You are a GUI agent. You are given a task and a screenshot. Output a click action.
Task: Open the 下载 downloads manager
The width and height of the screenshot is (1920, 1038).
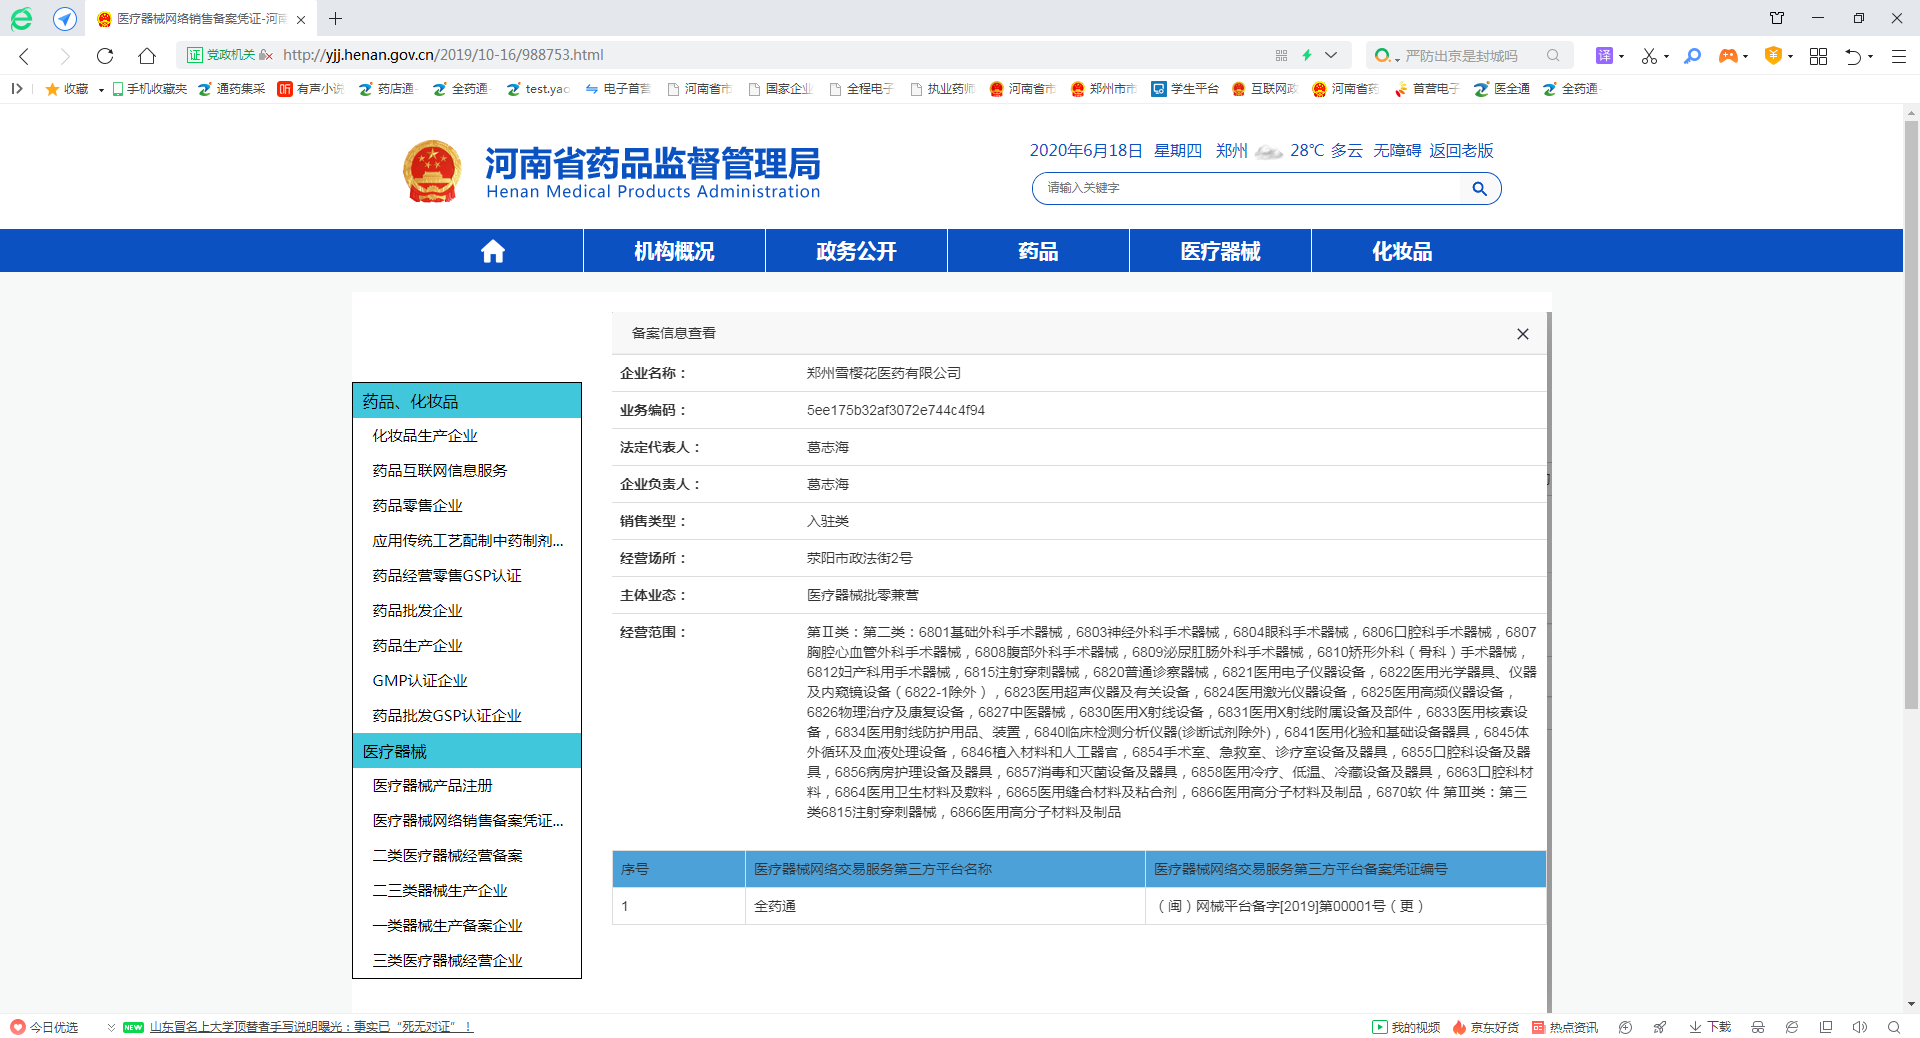[x=1710, y=1027]
